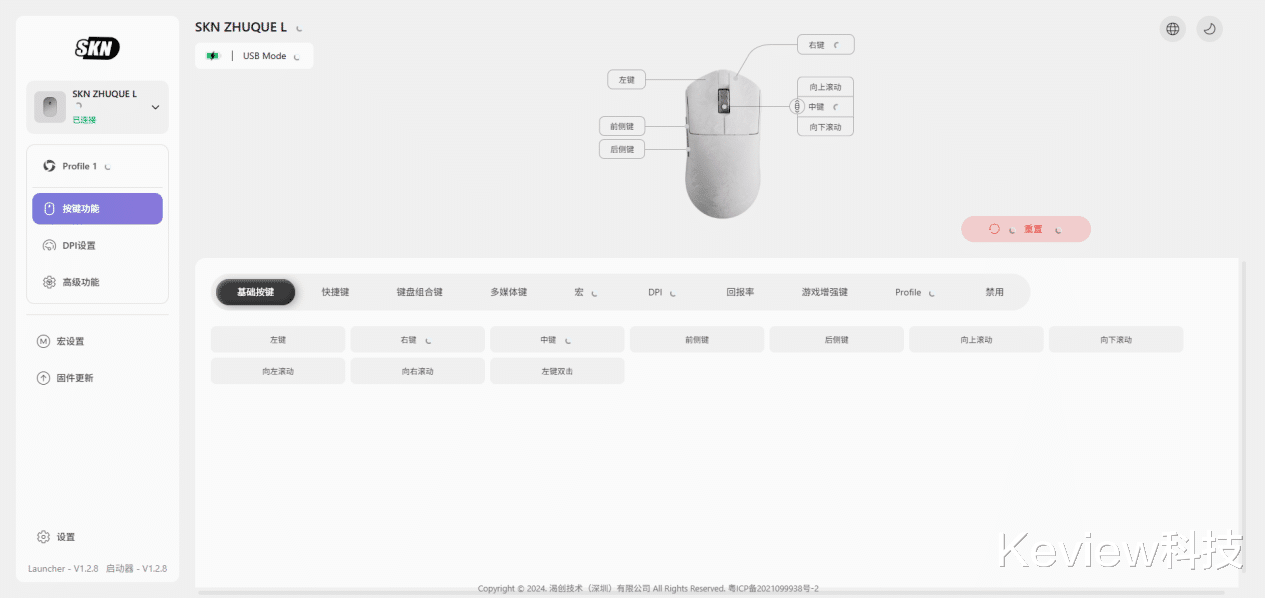
Task: Switch to the 键盘组合键 tab
Action: tap(419, 292)
